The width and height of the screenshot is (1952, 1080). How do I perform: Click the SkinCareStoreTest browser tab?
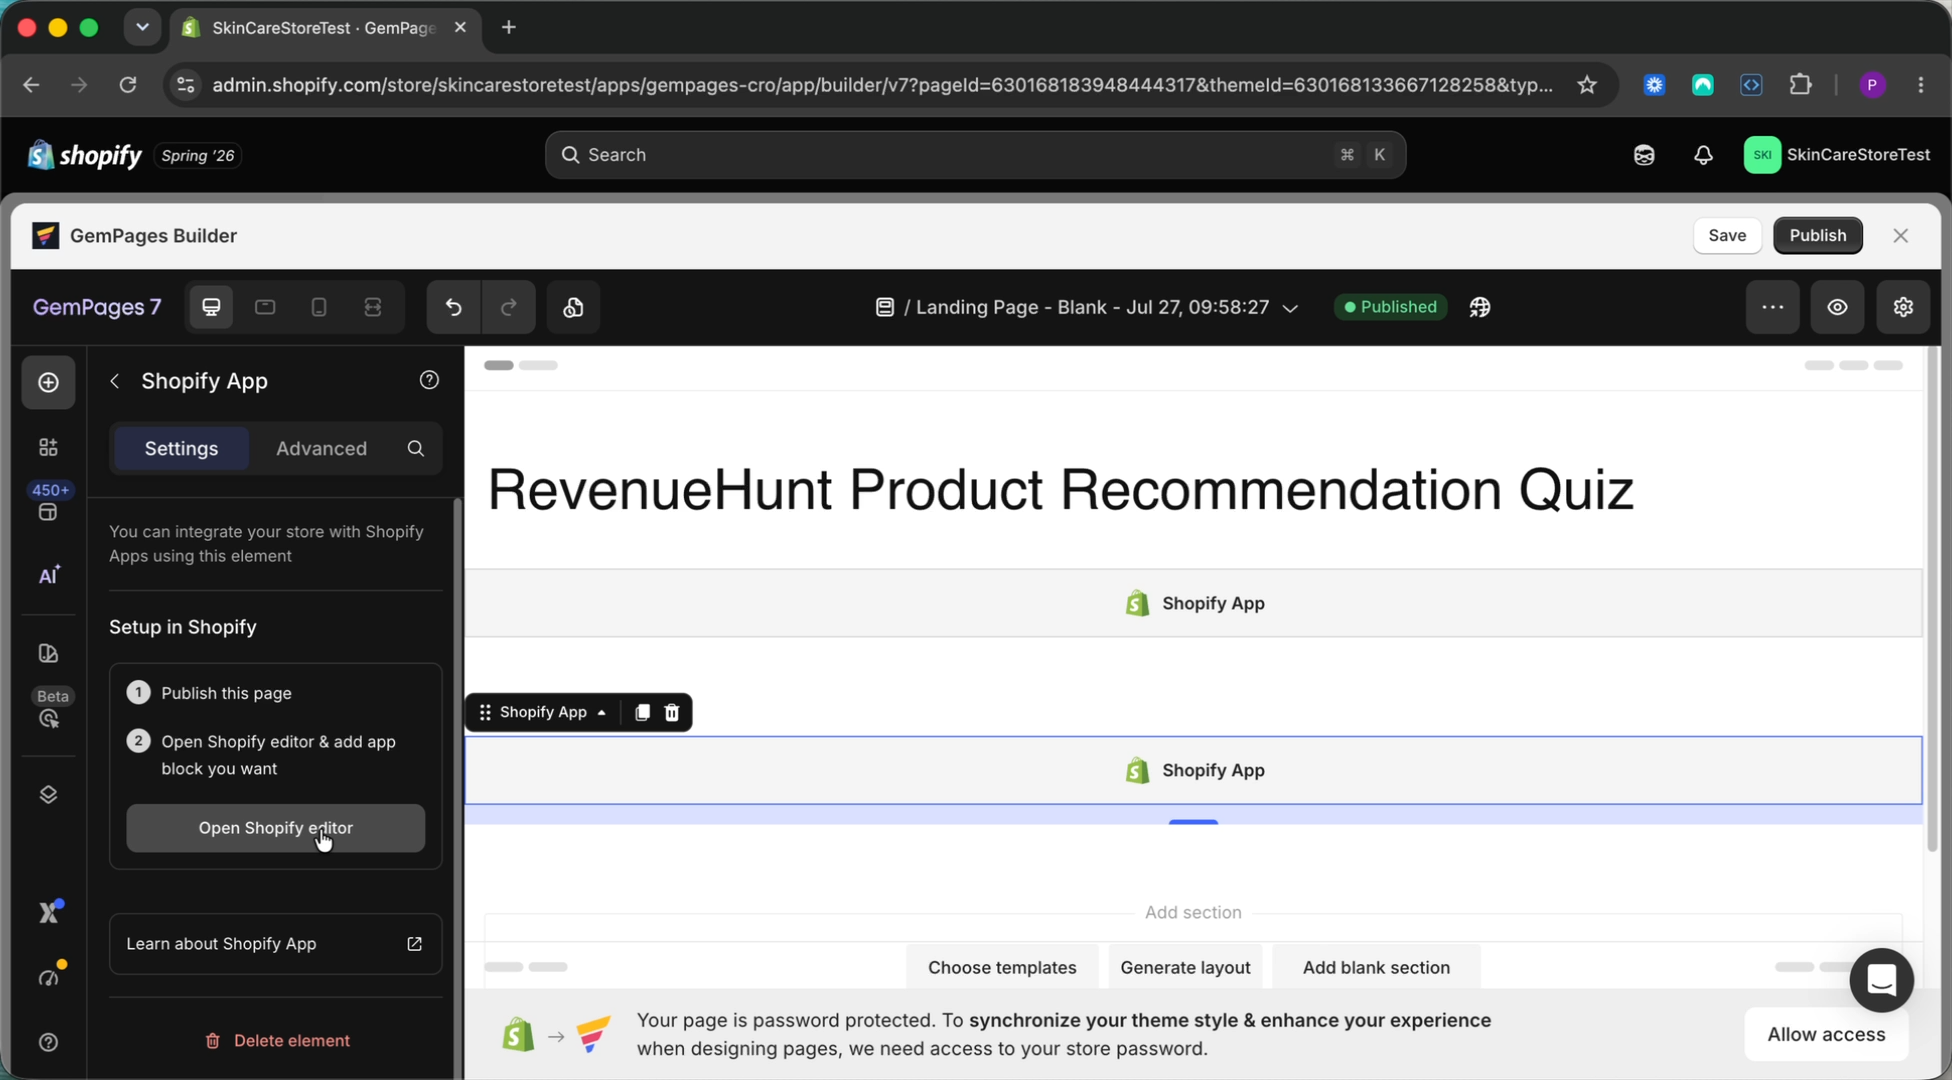(x=325, y=28)
